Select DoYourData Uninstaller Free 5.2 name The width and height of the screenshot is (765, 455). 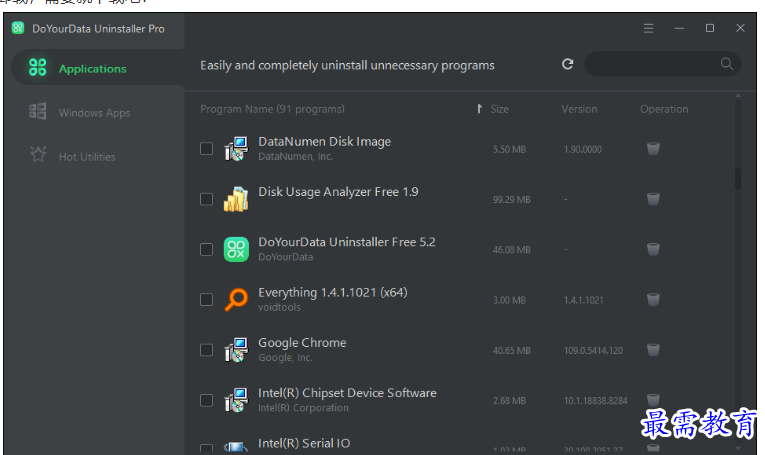click(x=346, y=242)
